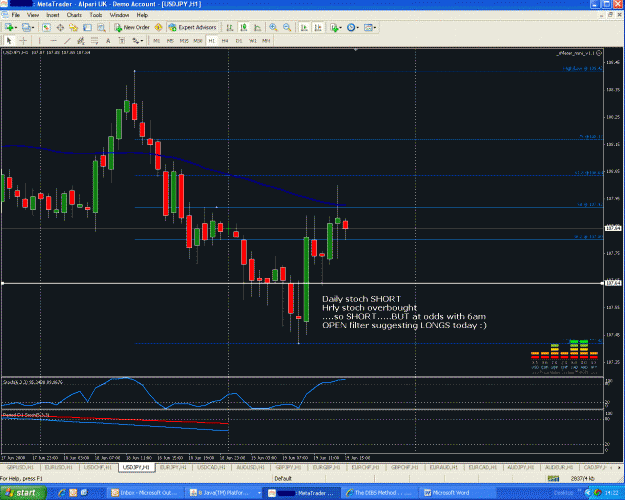
Task: Open the Strategy Tester magnifier icon
Action: coord(101,27)
